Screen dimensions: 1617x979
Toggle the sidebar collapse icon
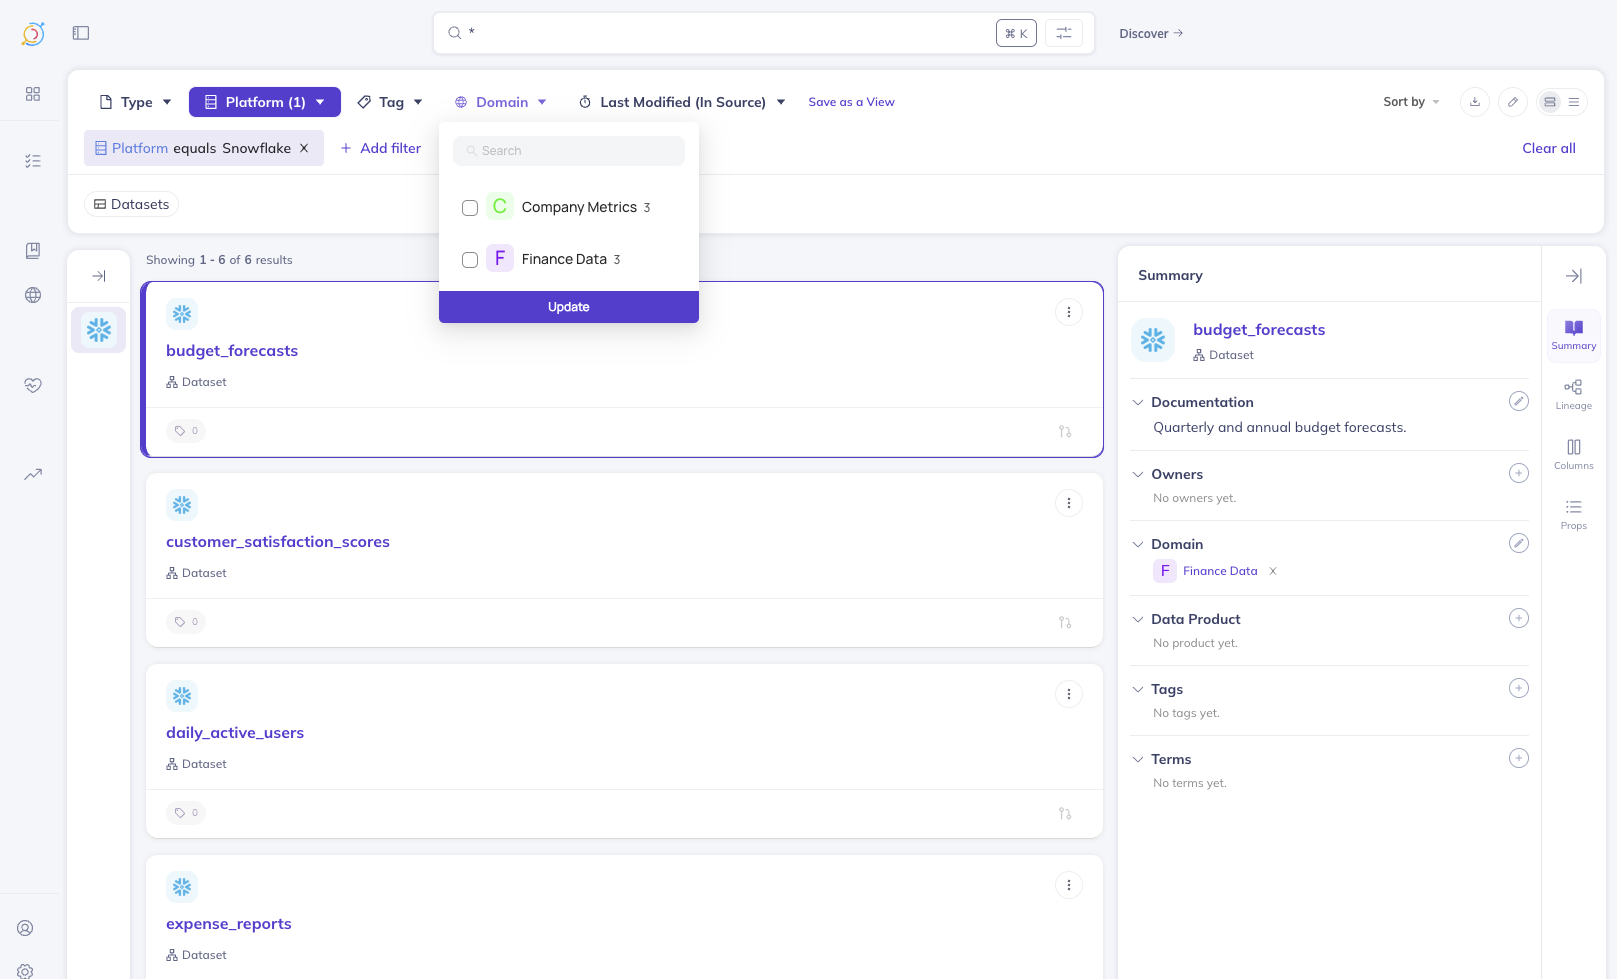click(81, 33)
